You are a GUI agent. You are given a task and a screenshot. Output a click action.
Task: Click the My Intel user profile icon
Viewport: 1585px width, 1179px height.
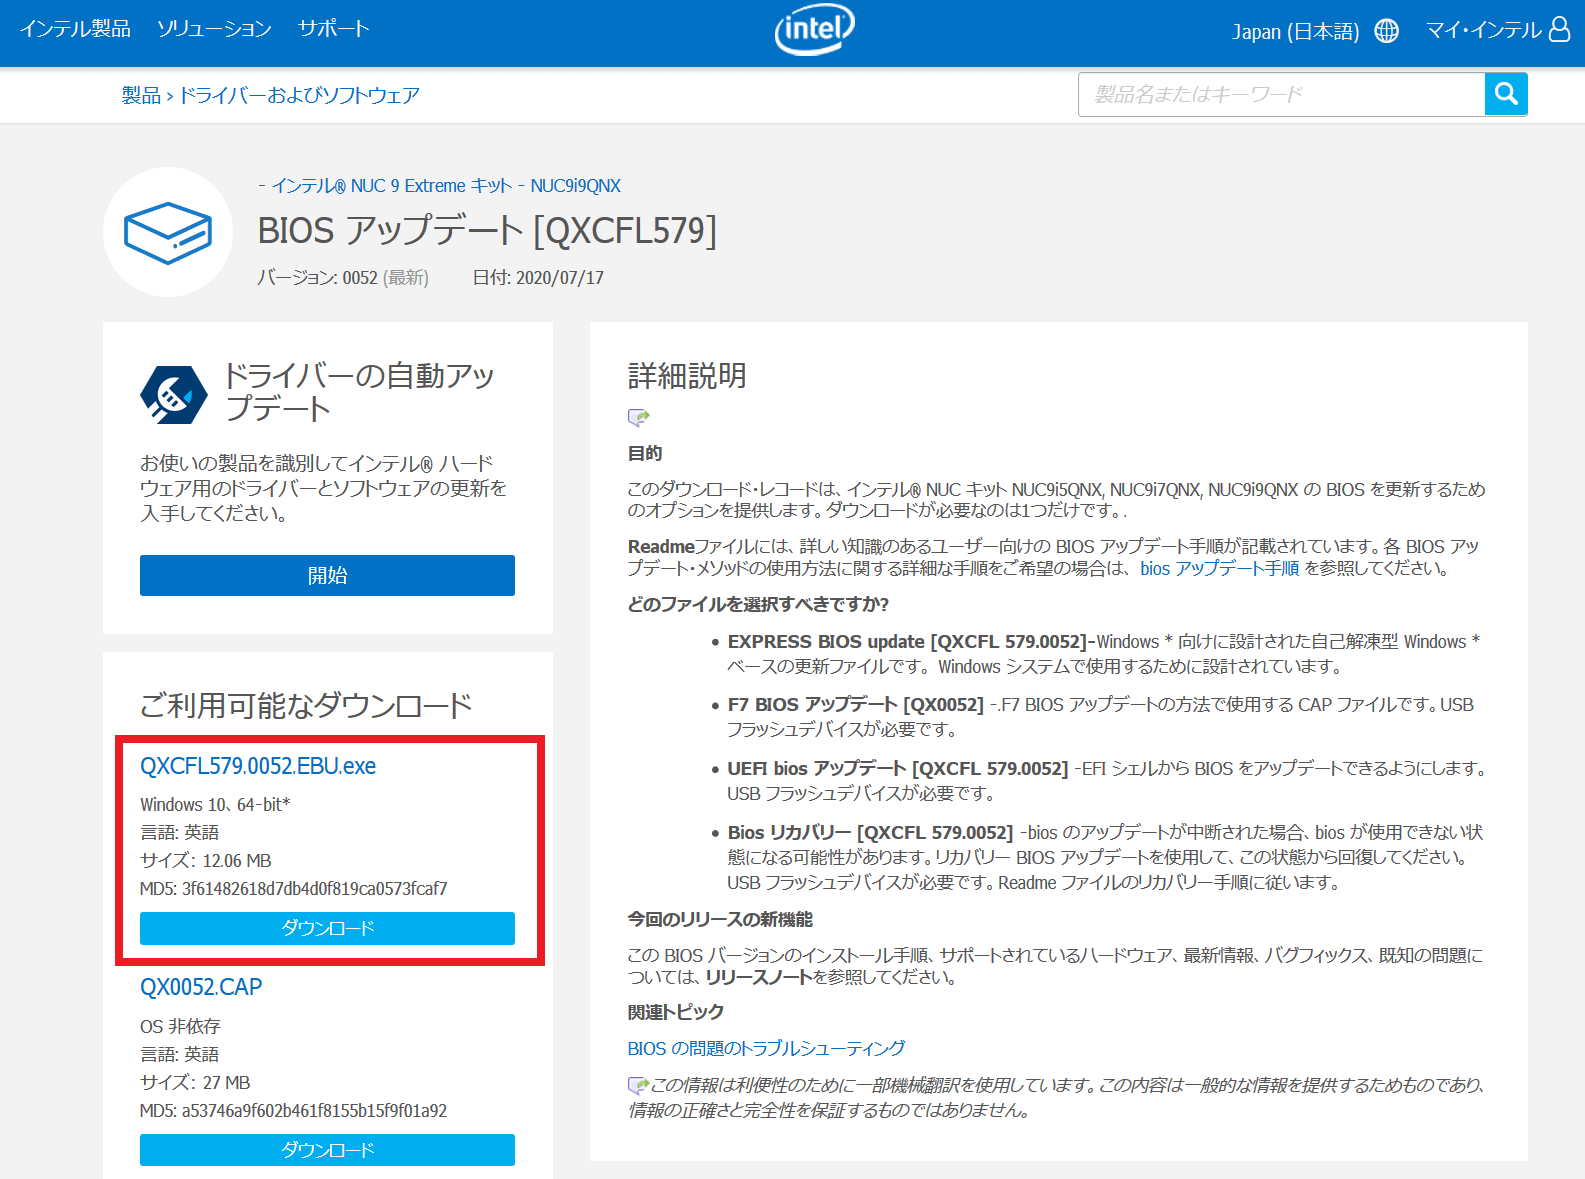point(1559,29)
